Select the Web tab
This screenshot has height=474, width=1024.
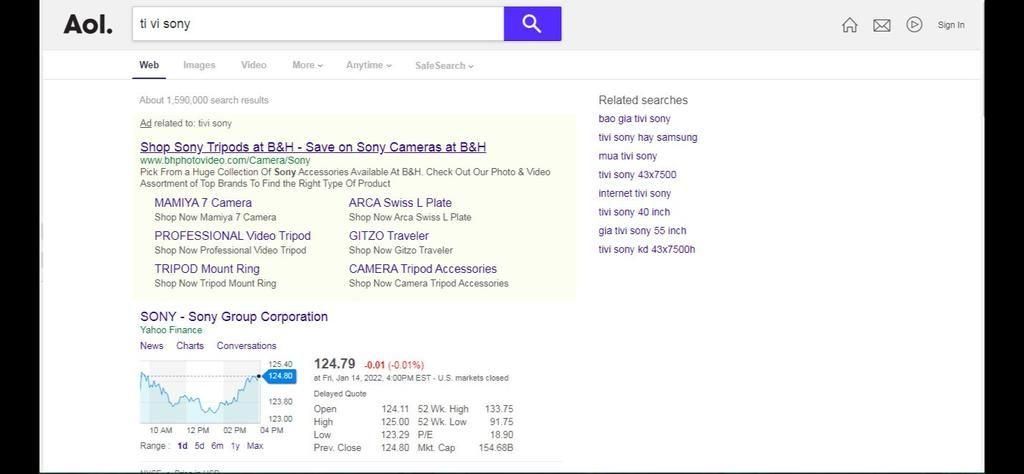[x=149, y=65]
